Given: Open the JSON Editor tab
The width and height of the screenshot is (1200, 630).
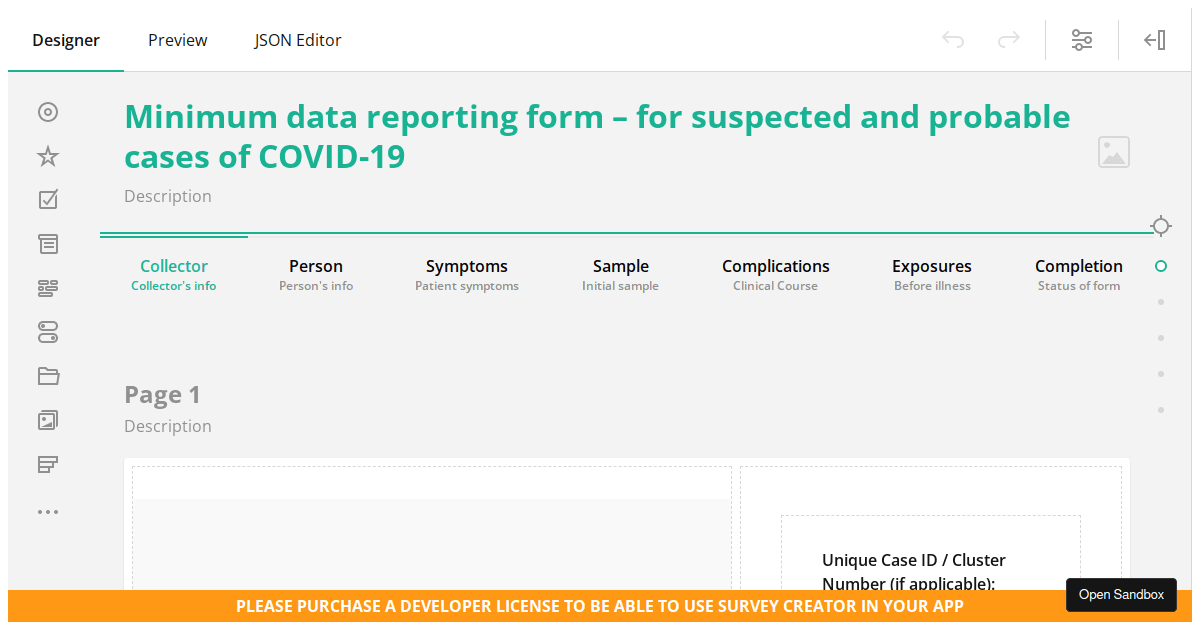Looking at the screenshot, I should 298,40.
